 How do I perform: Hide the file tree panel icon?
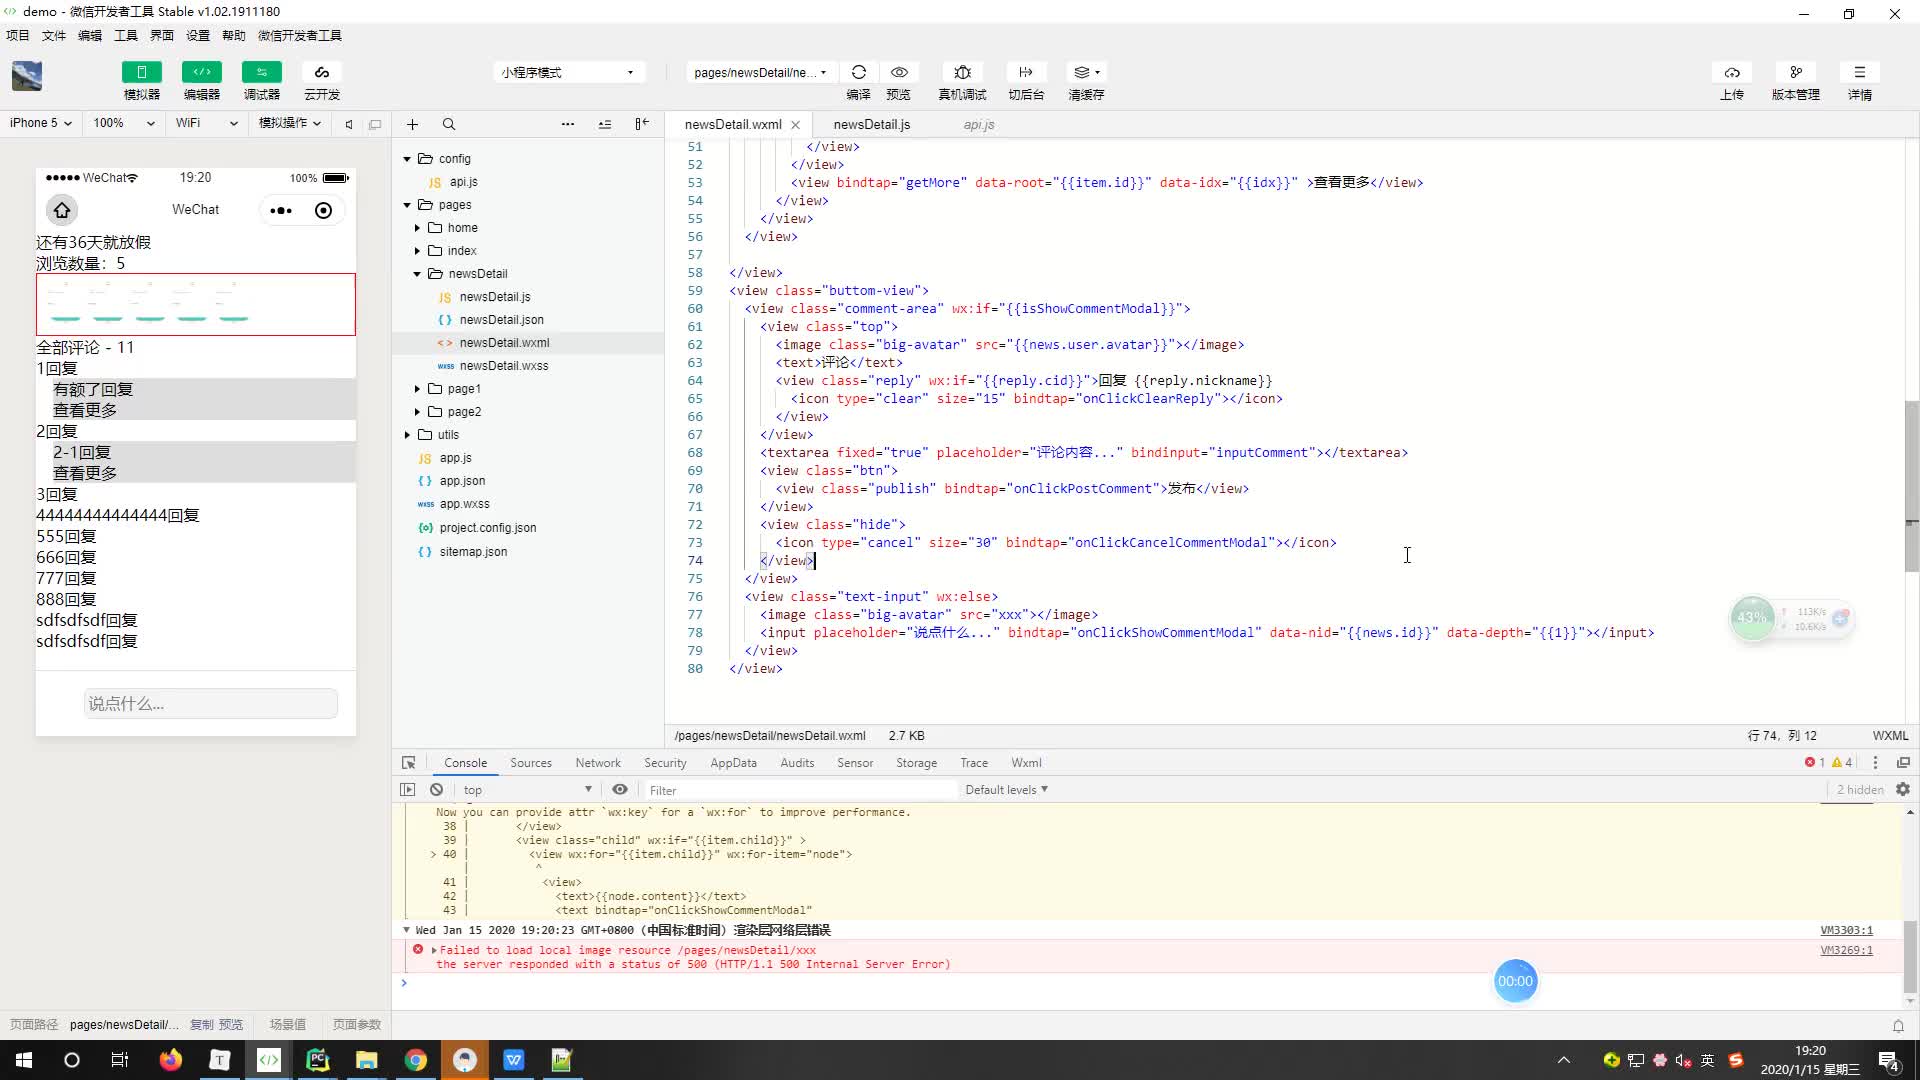click(x=642, y=124)
